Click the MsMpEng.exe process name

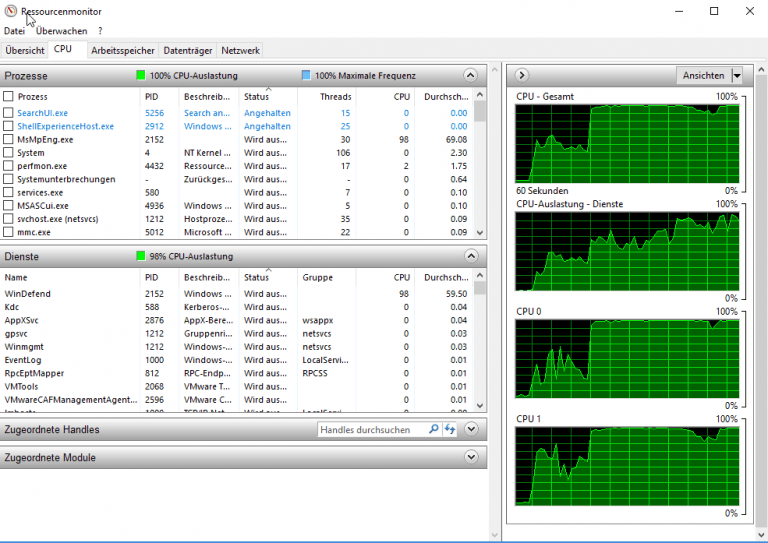coord(45,140)
